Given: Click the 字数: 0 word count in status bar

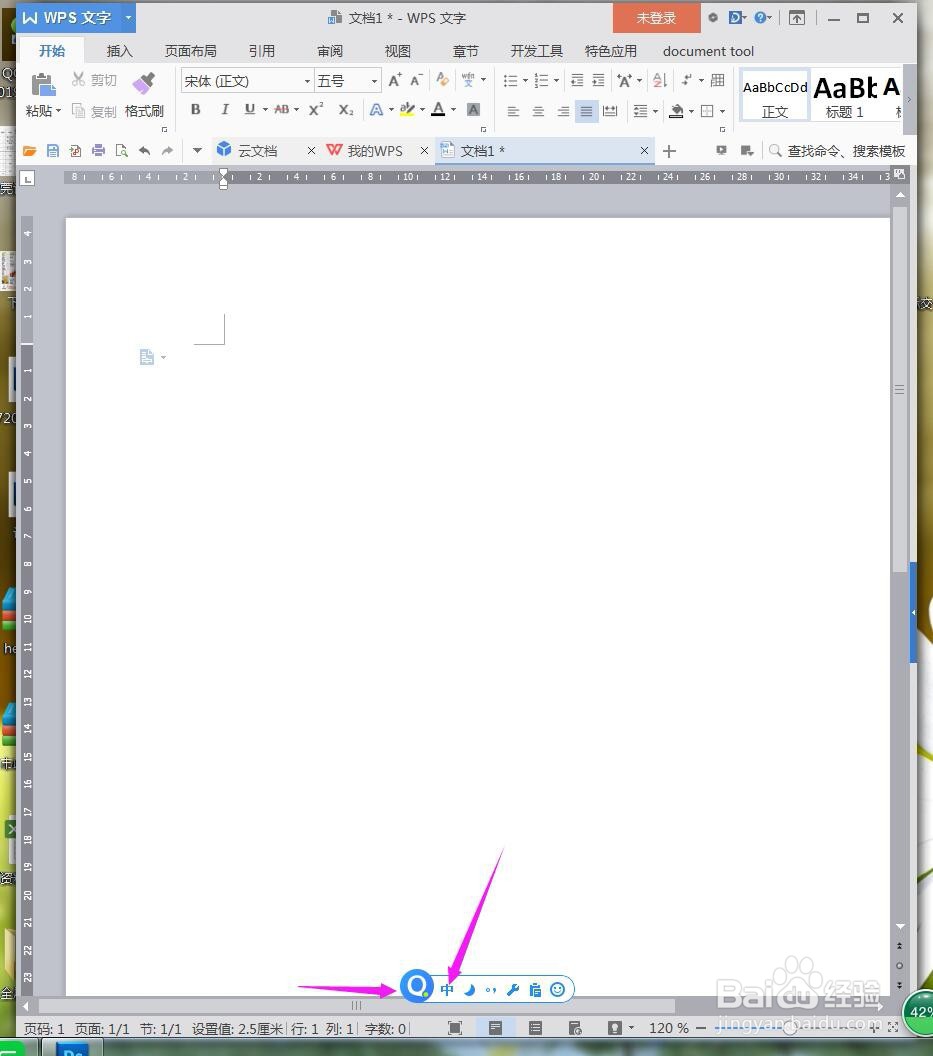Looking at the screenshot, I should [385, 1028].
